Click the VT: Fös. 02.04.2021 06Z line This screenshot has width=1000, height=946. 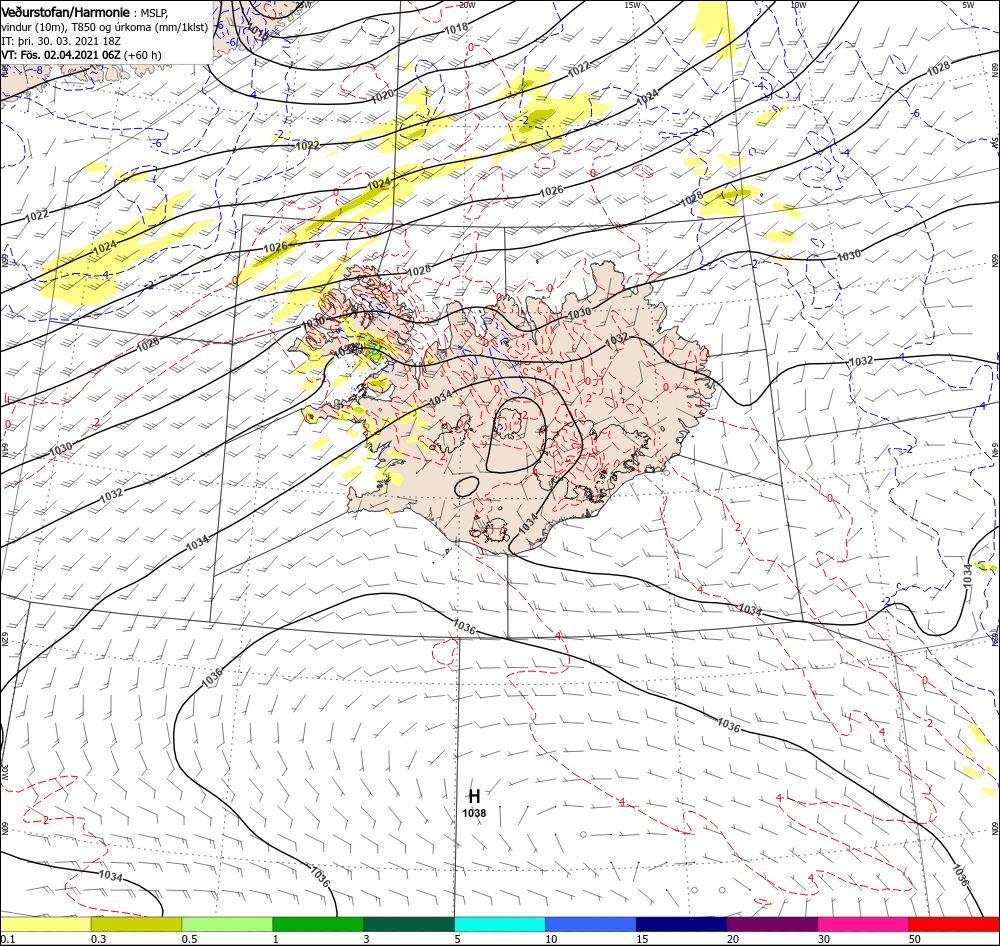81,55
